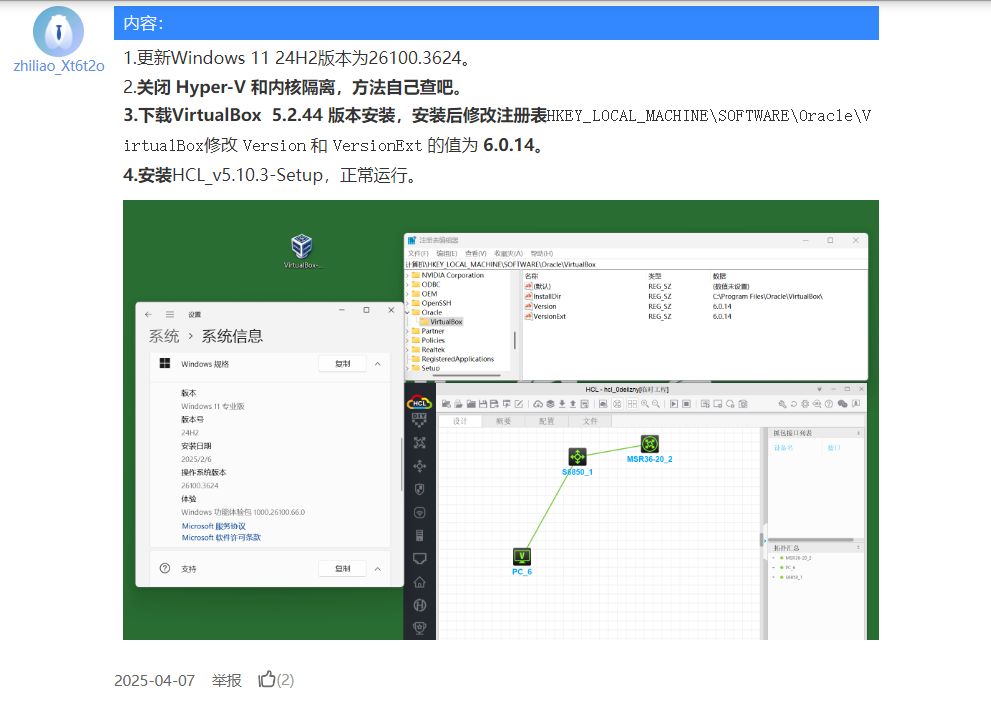The height and width of the screenshot is (707, 991).
Task: Select the DIY device icon in HCL sidebar
Action: 419,420
